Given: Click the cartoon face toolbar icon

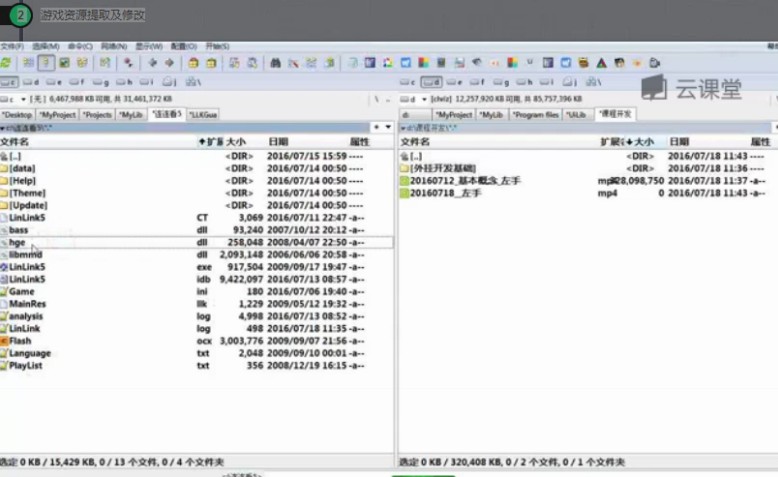Looking at the screenshot, I should (619, 63).
